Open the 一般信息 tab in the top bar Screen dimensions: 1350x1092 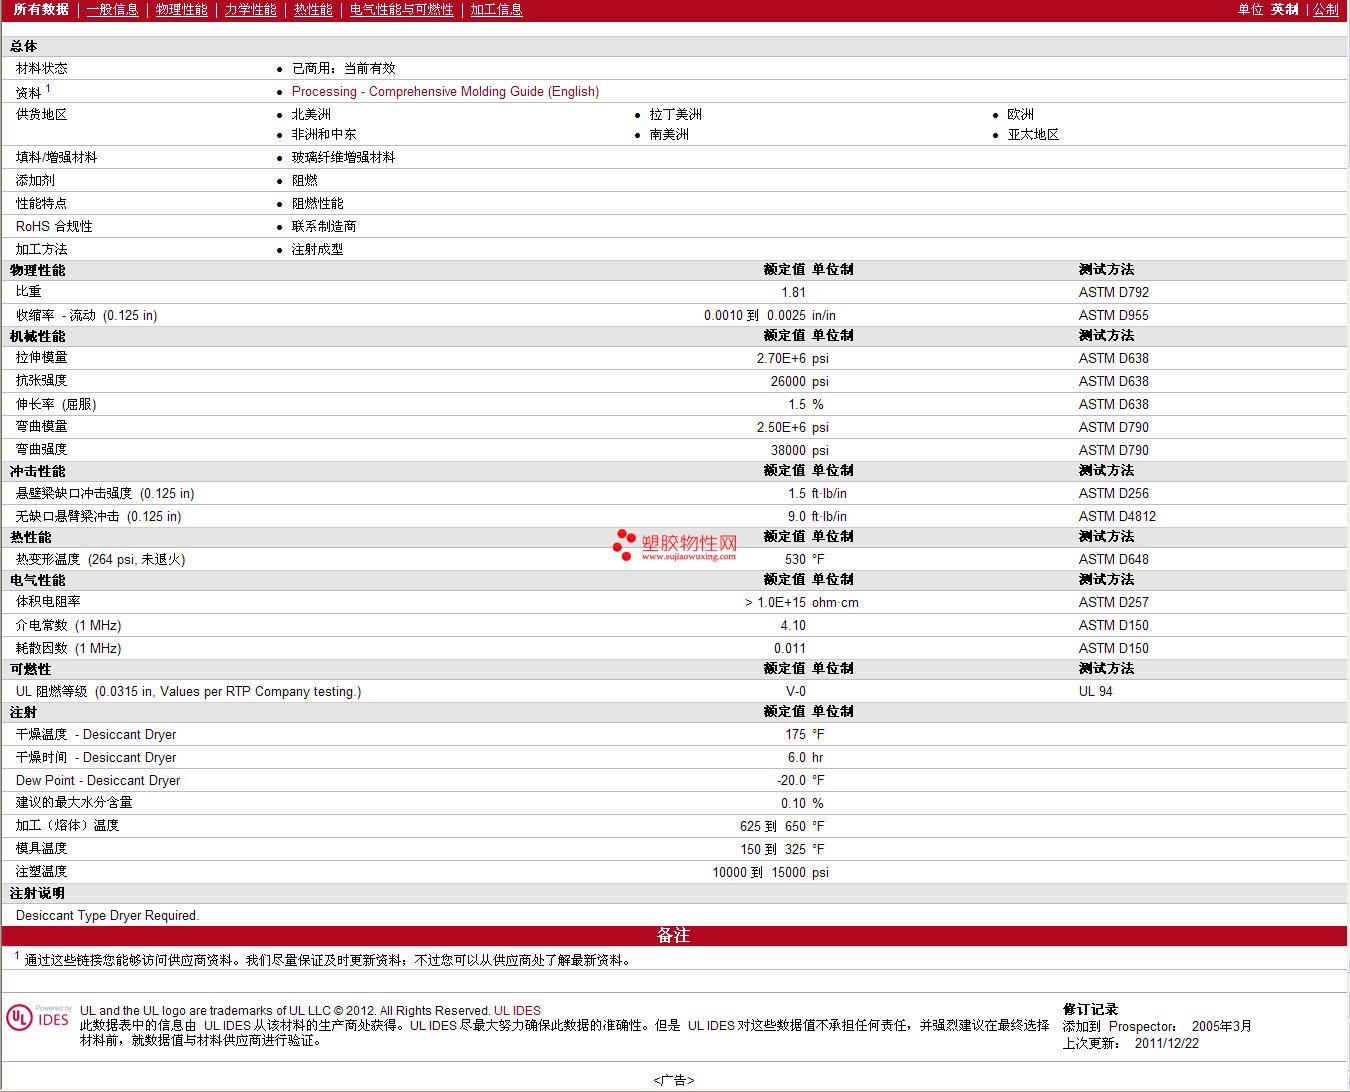(112, 10)
